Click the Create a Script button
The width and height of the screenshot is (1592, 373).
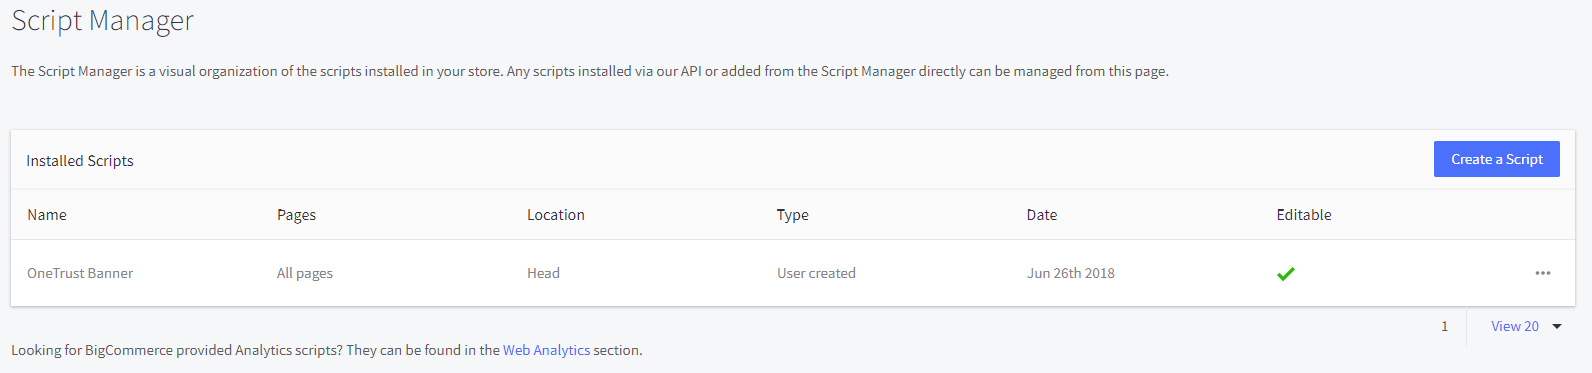[1497, 159]
